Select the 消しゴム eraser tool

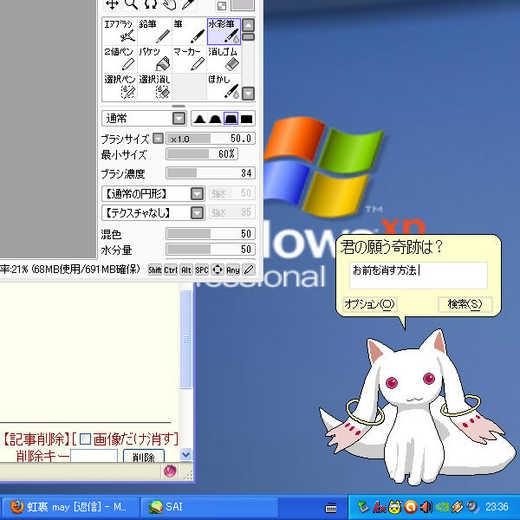point(224,59)
